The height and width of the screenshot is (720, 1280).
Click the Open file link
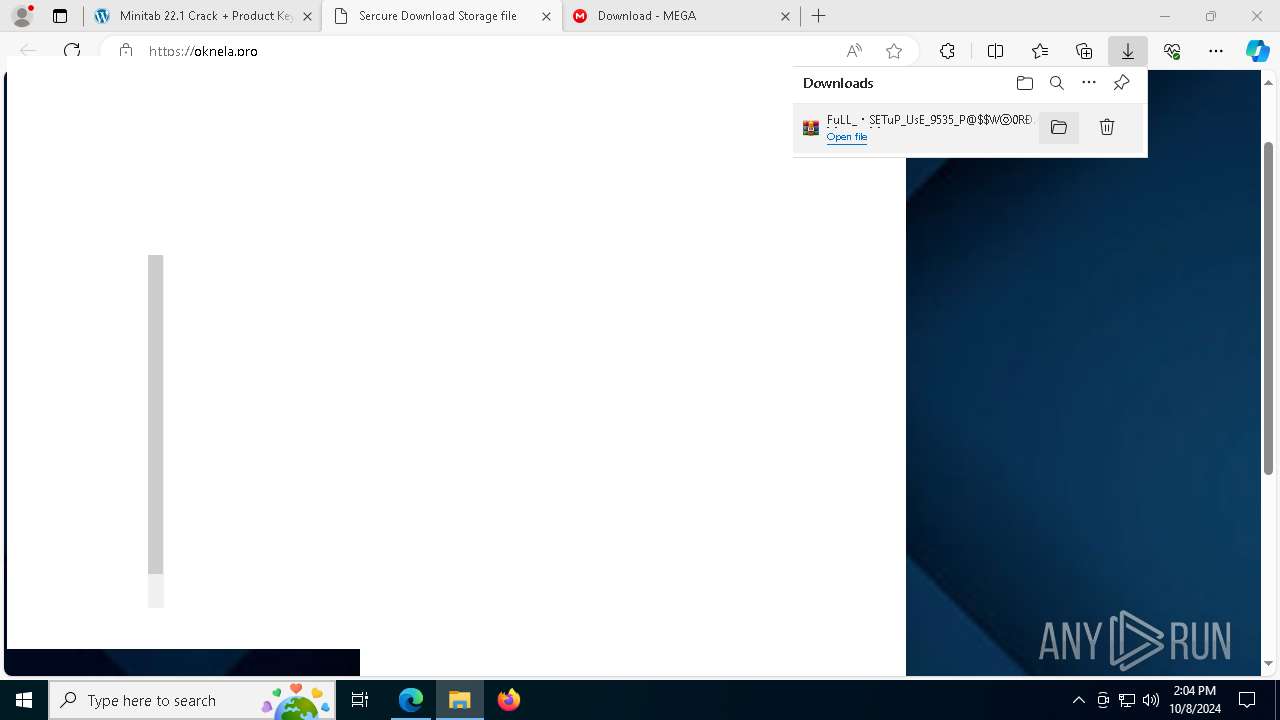click(x=847, y=137)
